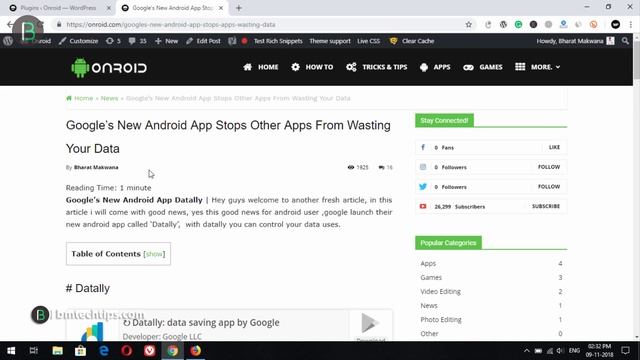Click the red record dot in admin bar

pos(244,41)
